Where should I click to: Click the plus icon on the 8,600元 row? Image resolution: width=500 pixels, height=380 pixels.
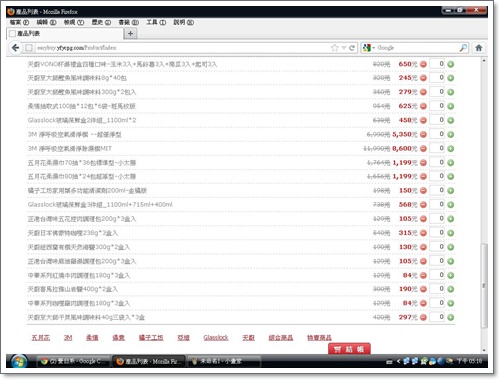coord(451,149)
